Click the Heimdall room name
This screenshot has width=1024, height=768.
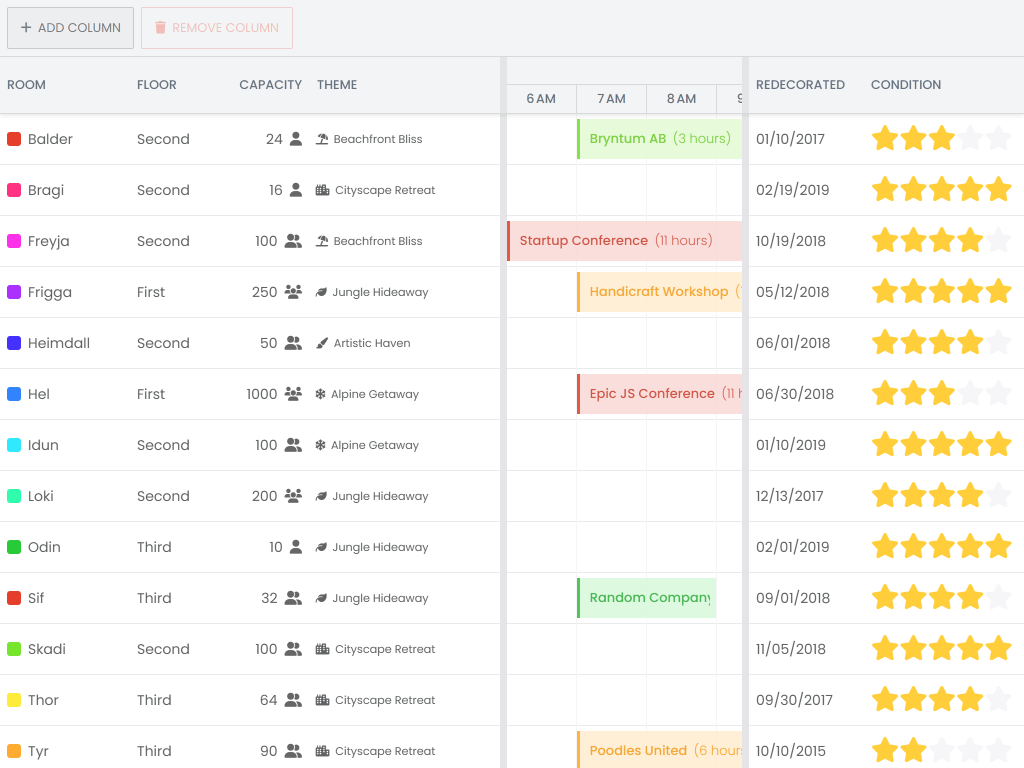click(59, 343)
